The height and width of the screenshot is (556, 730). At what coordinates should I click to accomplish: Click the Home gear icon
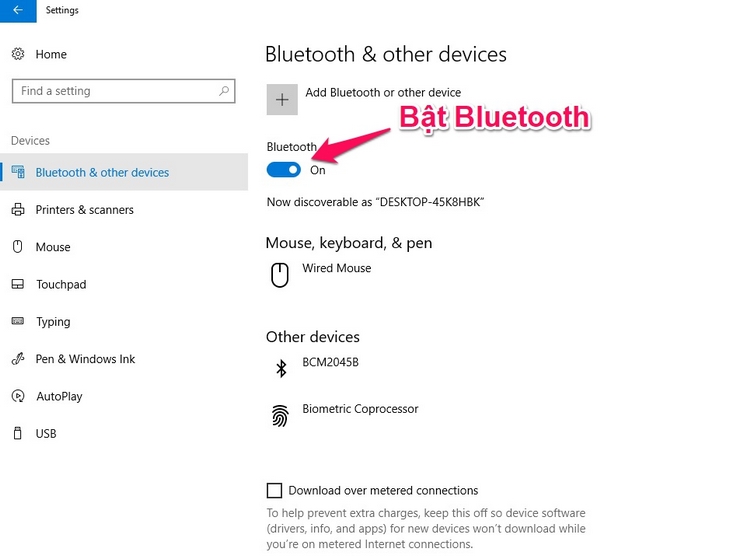[x=18, y=54]
